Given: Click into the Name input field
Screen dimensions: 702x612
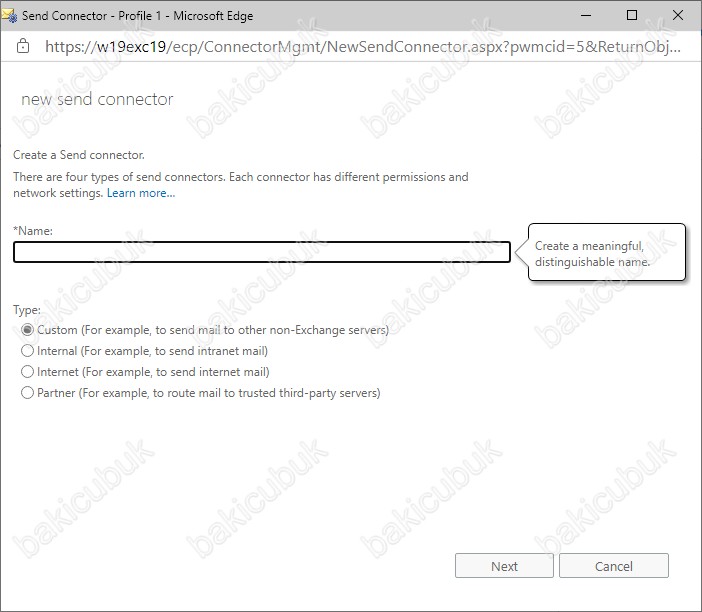Looking at the screenshot, I should pos(261,252).
